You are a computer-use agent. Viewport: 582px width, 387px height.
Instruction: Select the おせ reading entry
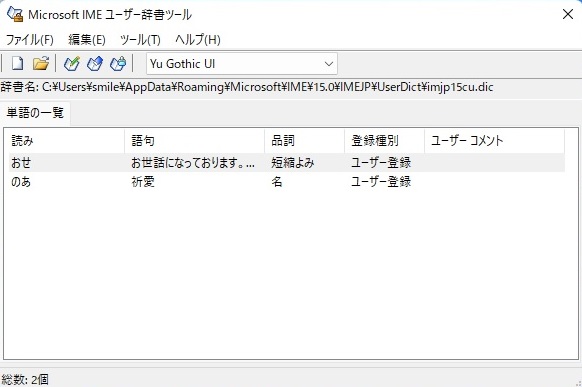pos(21,163)
